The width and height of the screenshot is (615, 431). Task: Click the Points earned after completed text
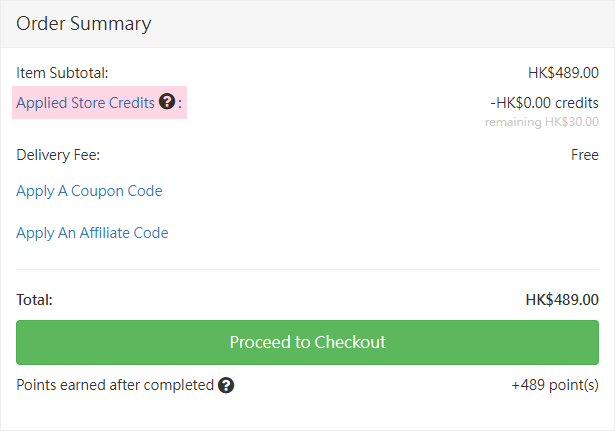pos(115,385)
